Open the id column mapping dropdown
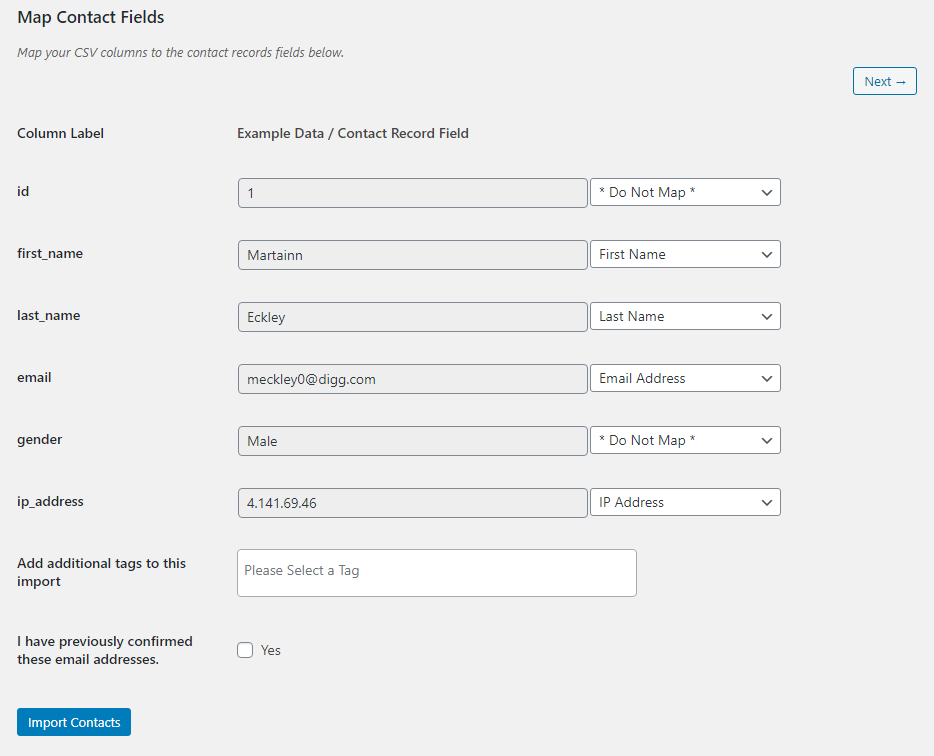The width and height of the screenshot is (934, 756). tap(685, 192)
